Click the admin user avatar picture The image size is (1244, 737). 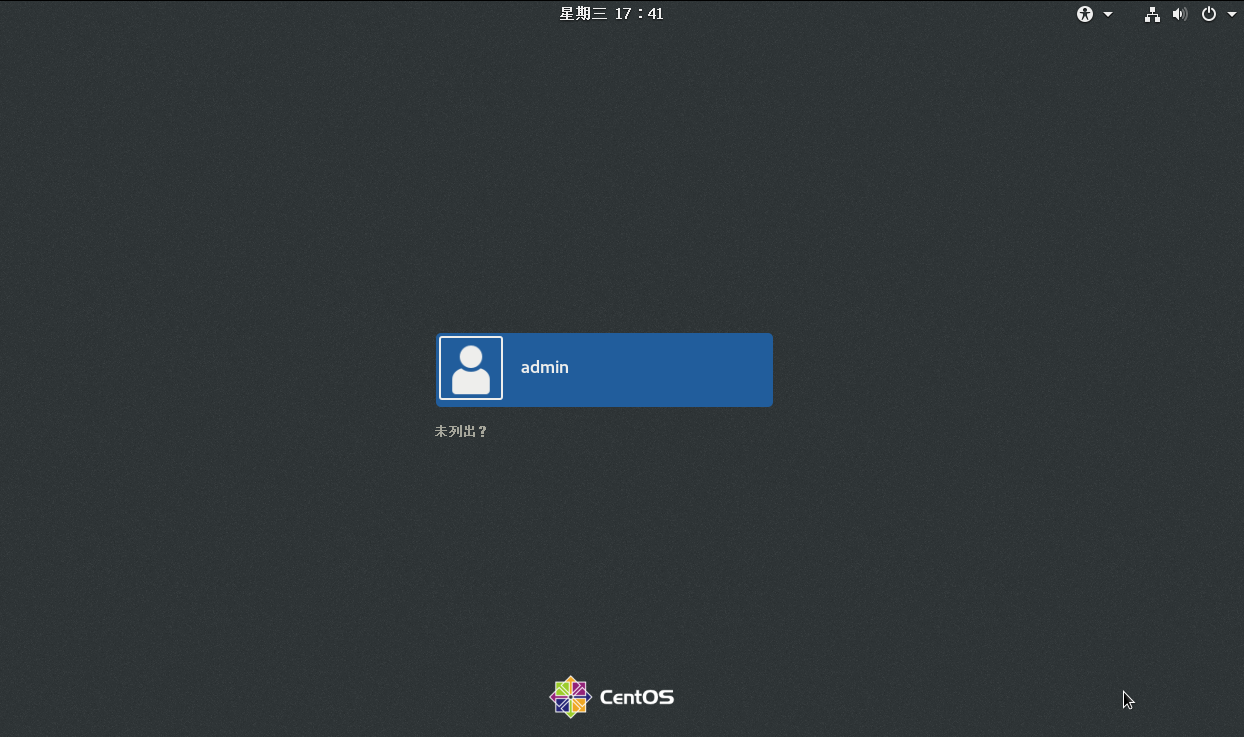tap(471, 368)
